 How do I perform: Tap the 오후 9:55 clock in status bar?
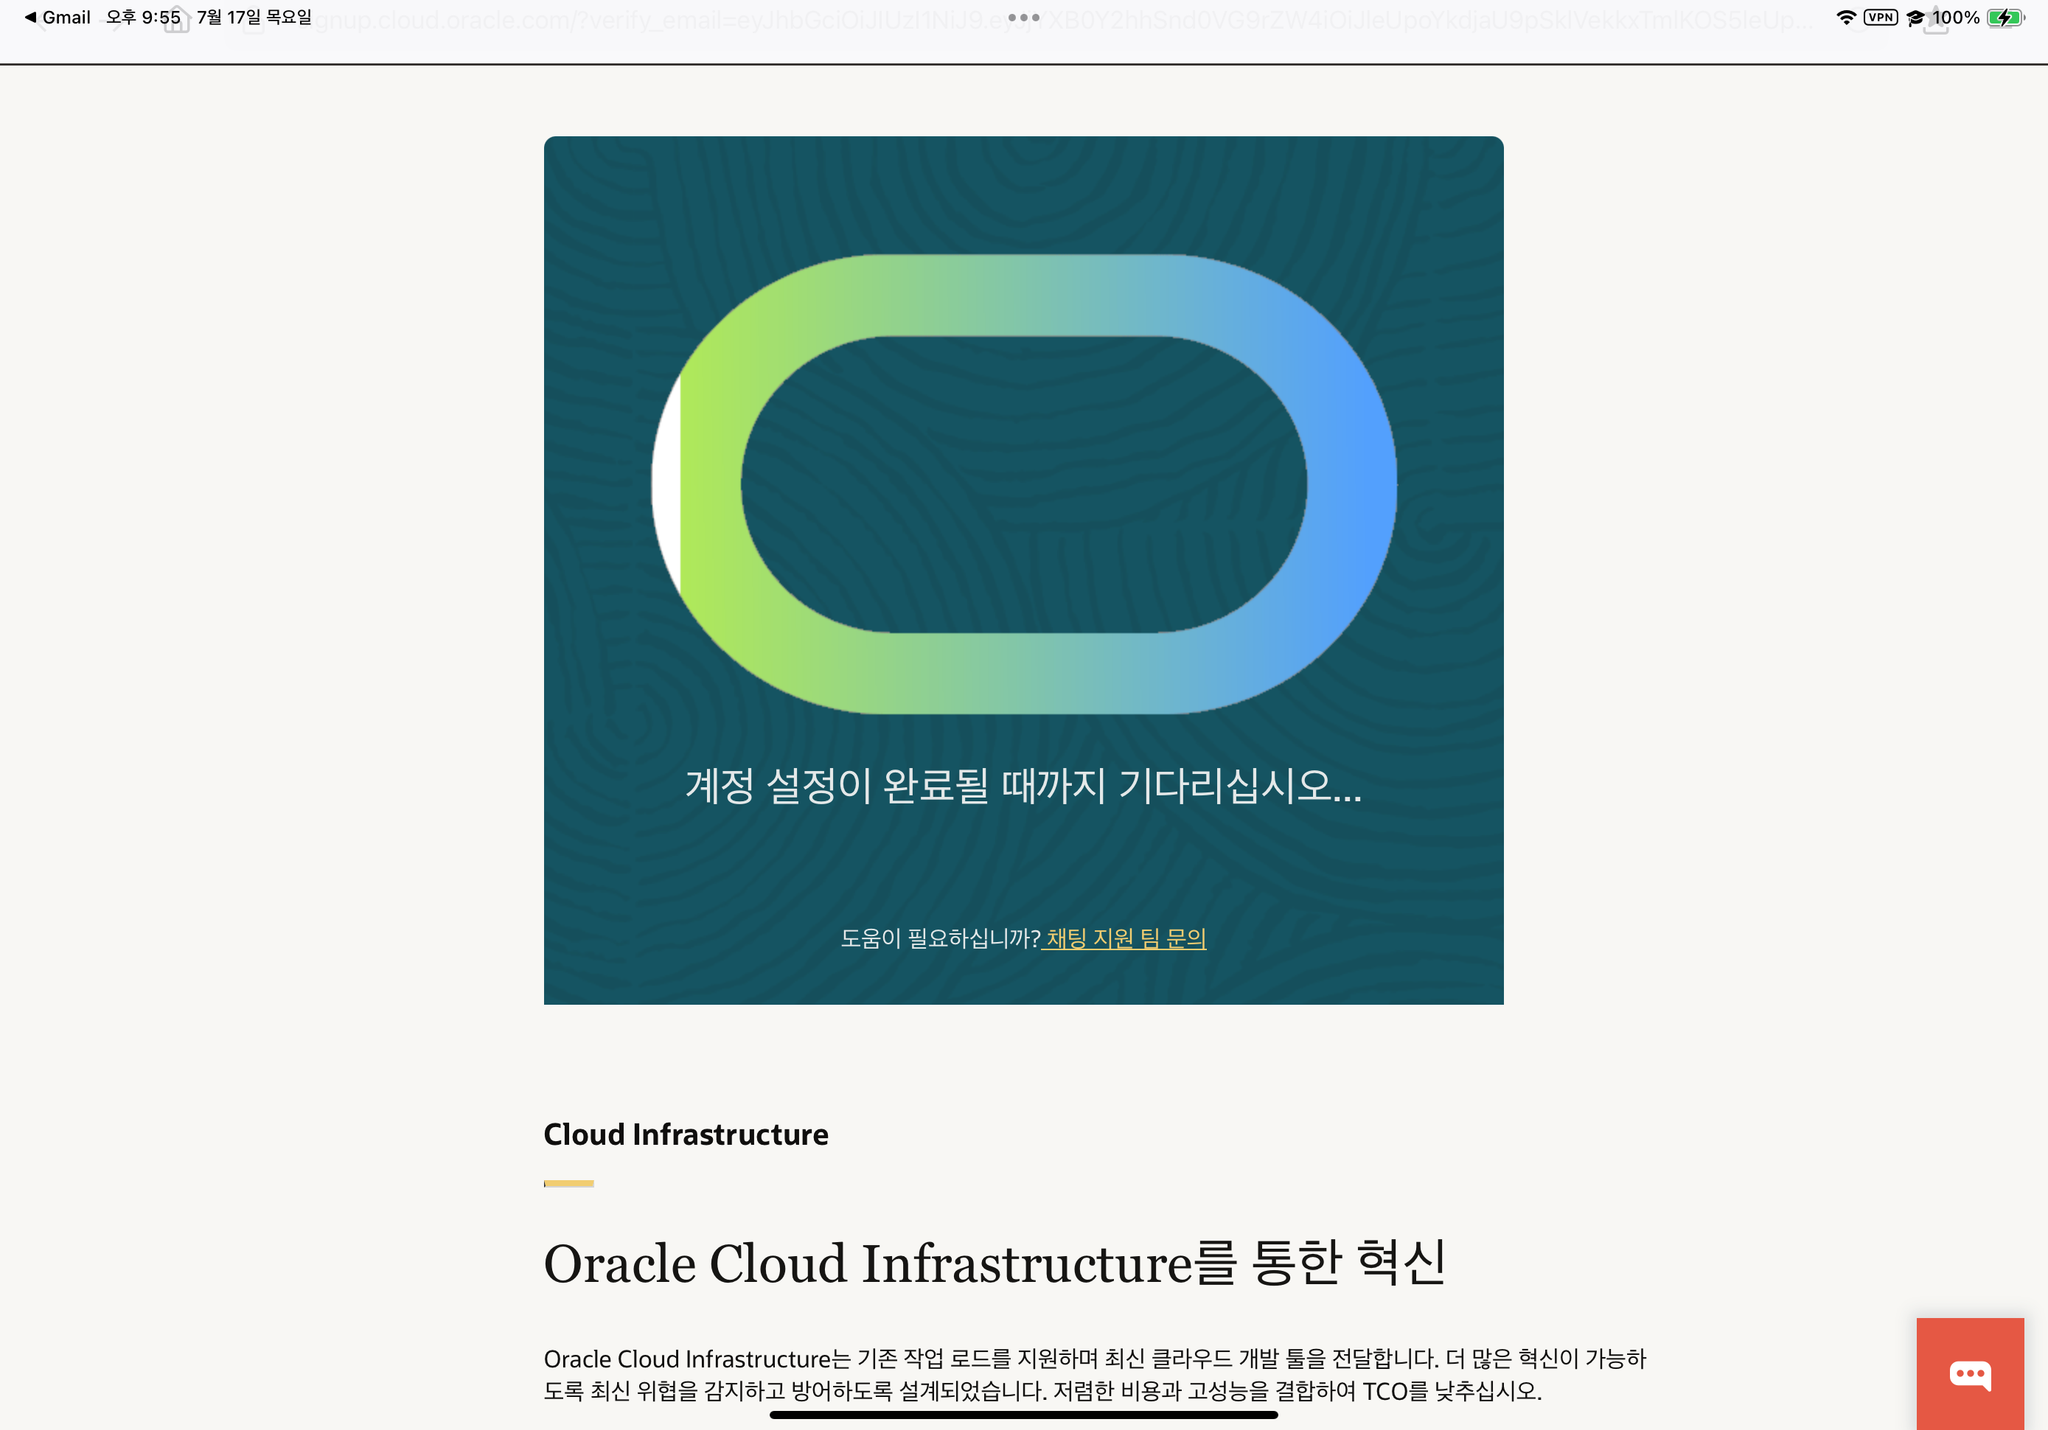click(143, 17)
